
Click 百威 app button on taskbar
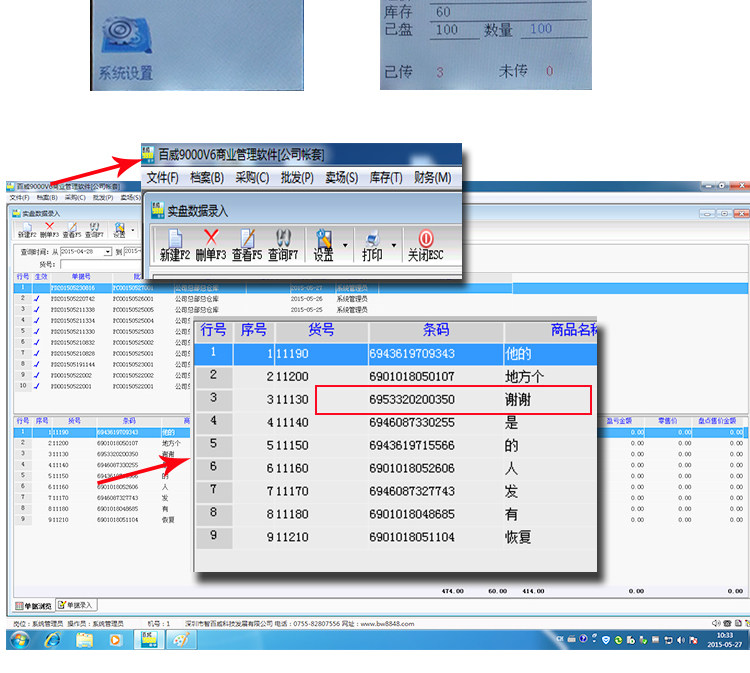click(x=149, y=640)
